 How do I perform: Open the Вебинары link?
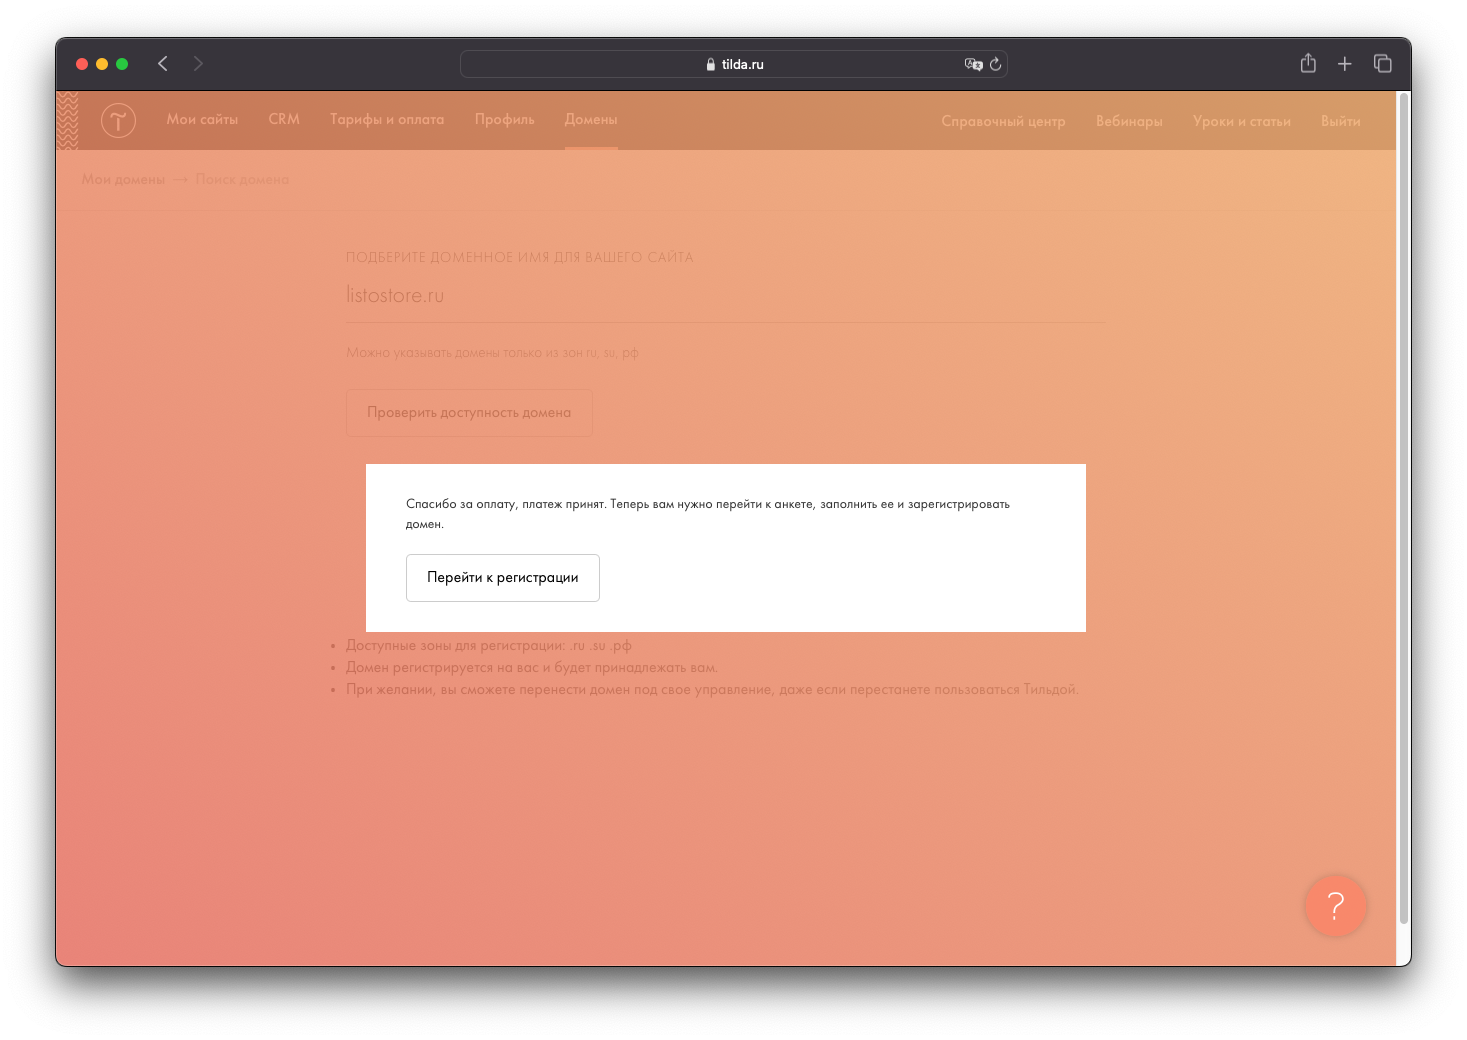coord(1129,121)
